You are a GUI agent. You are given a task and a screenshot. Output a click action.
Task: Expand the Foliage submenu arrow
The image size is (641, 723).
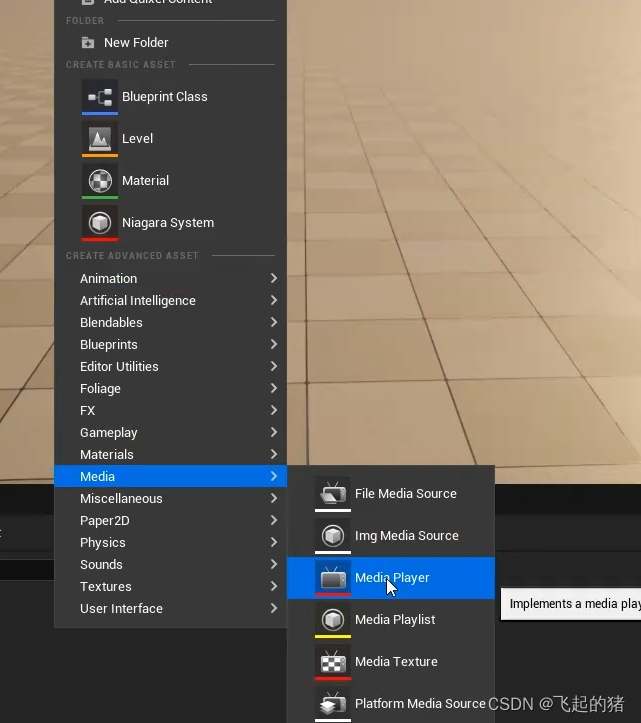pos(274,388)
